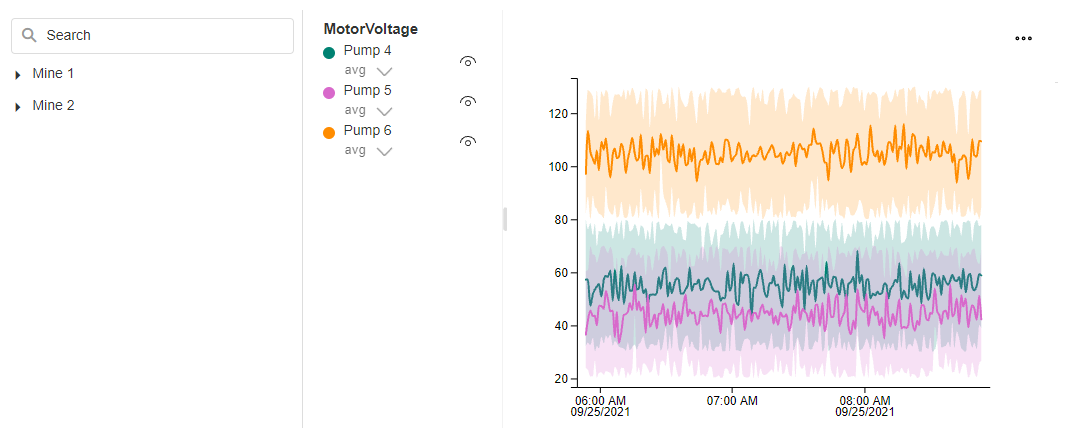Click the panel resize handle beside chart
This screenshot has width=1070, height=440.
coord(505,219)
